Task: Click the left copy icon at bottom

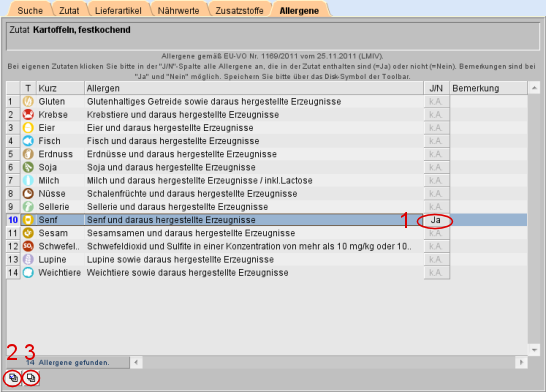Action: (x=13, y=378)
